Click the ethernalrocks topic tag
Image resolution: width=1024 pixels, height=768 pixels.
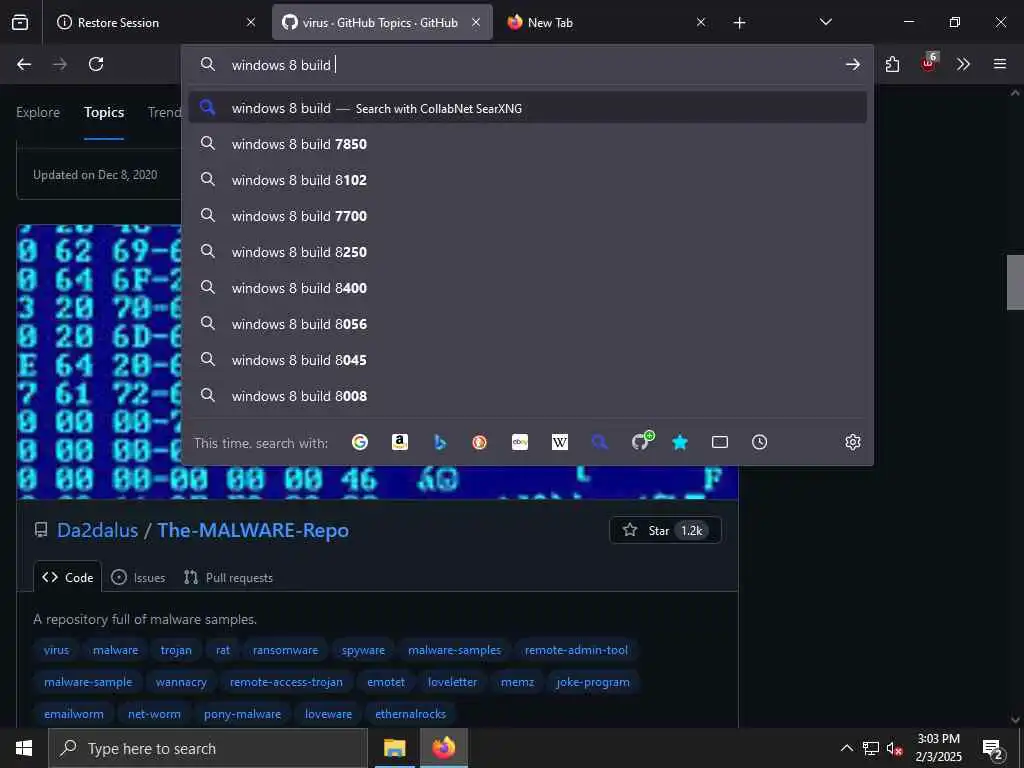[x=410, y=714]
